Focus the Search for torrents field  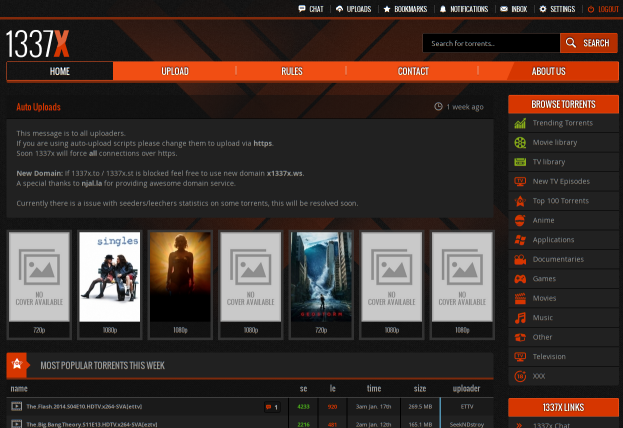pos(490,43)
